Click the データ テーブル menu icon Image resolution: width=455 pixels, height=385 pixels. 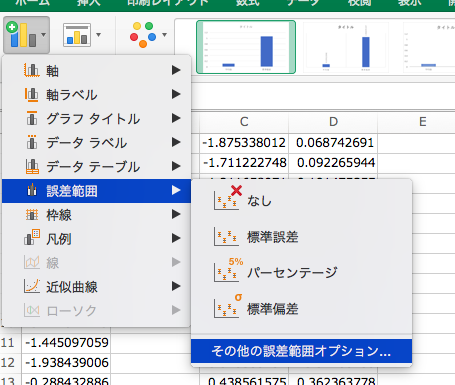[x=32, y=167]
